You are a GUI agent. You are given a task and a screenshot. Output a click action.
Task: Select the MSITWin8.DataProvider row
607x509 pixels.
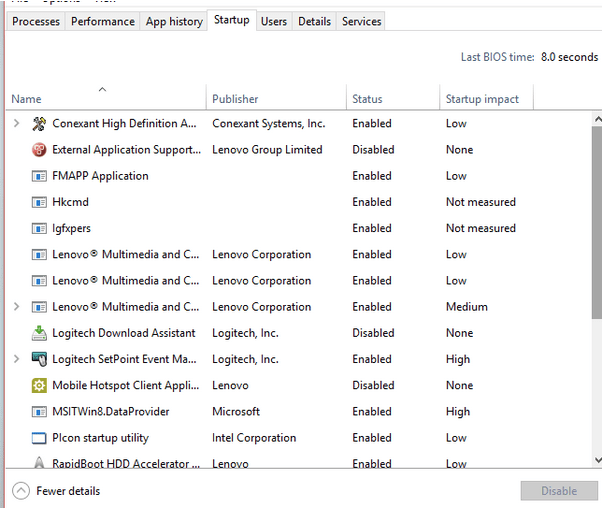[299, 412]
